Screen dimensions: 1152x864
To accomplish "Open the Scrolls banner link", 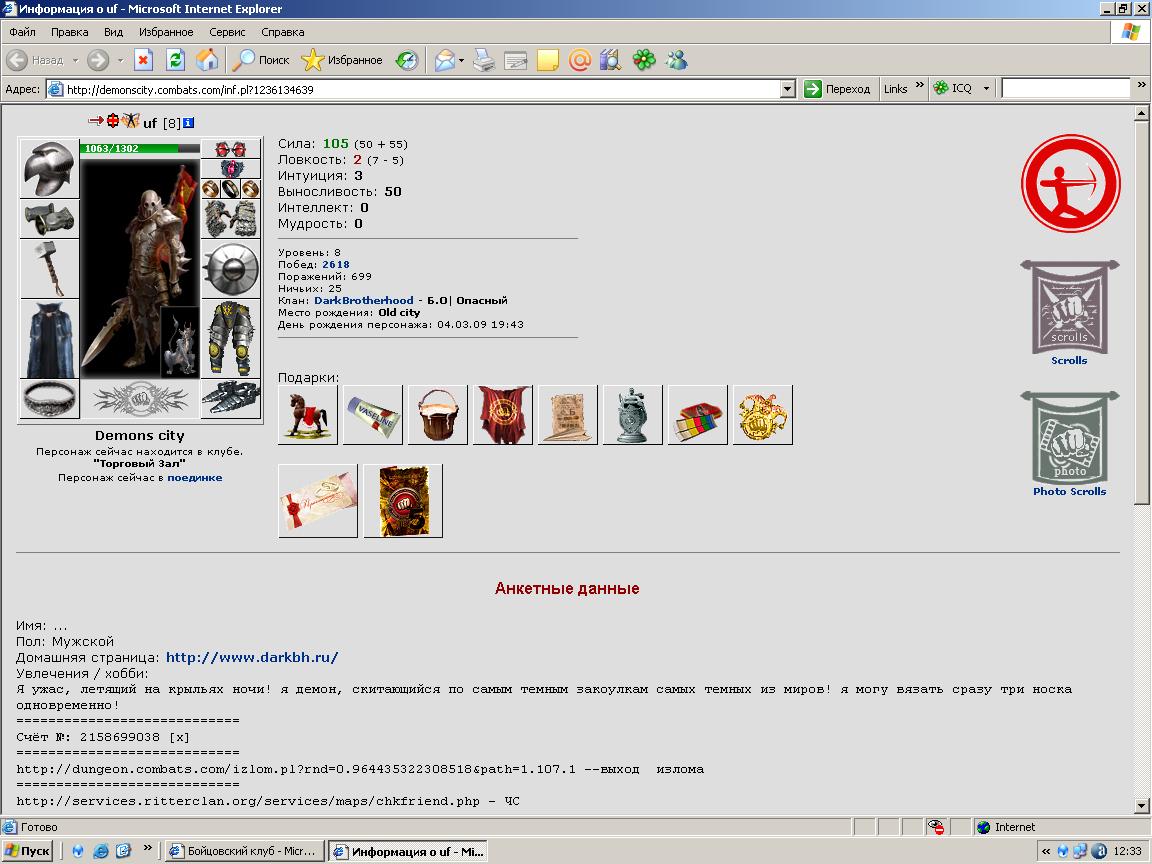I will [1070, 312].
